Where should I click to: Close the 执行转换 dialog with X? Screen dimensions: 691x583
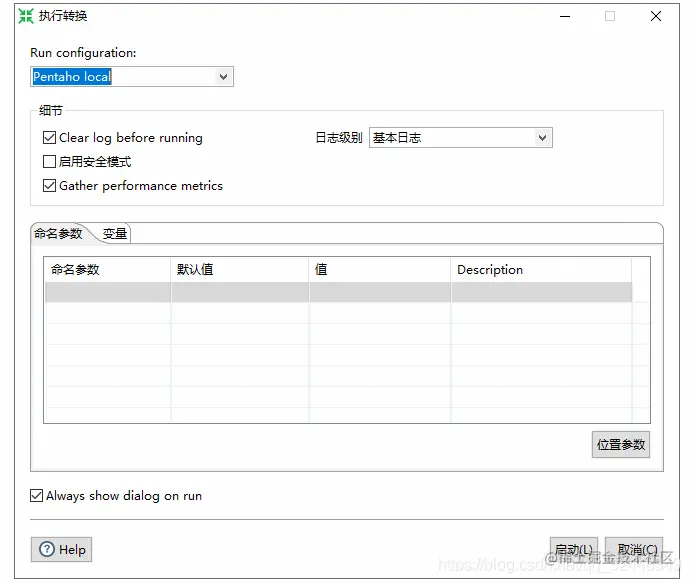pyautogui.click(x=656, y=16)
